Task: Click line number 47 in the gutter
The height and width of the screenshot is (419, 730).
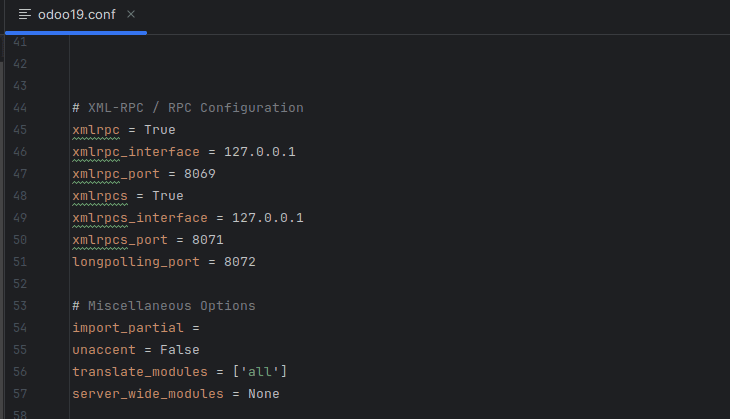Action: click(x=20, y=174)
